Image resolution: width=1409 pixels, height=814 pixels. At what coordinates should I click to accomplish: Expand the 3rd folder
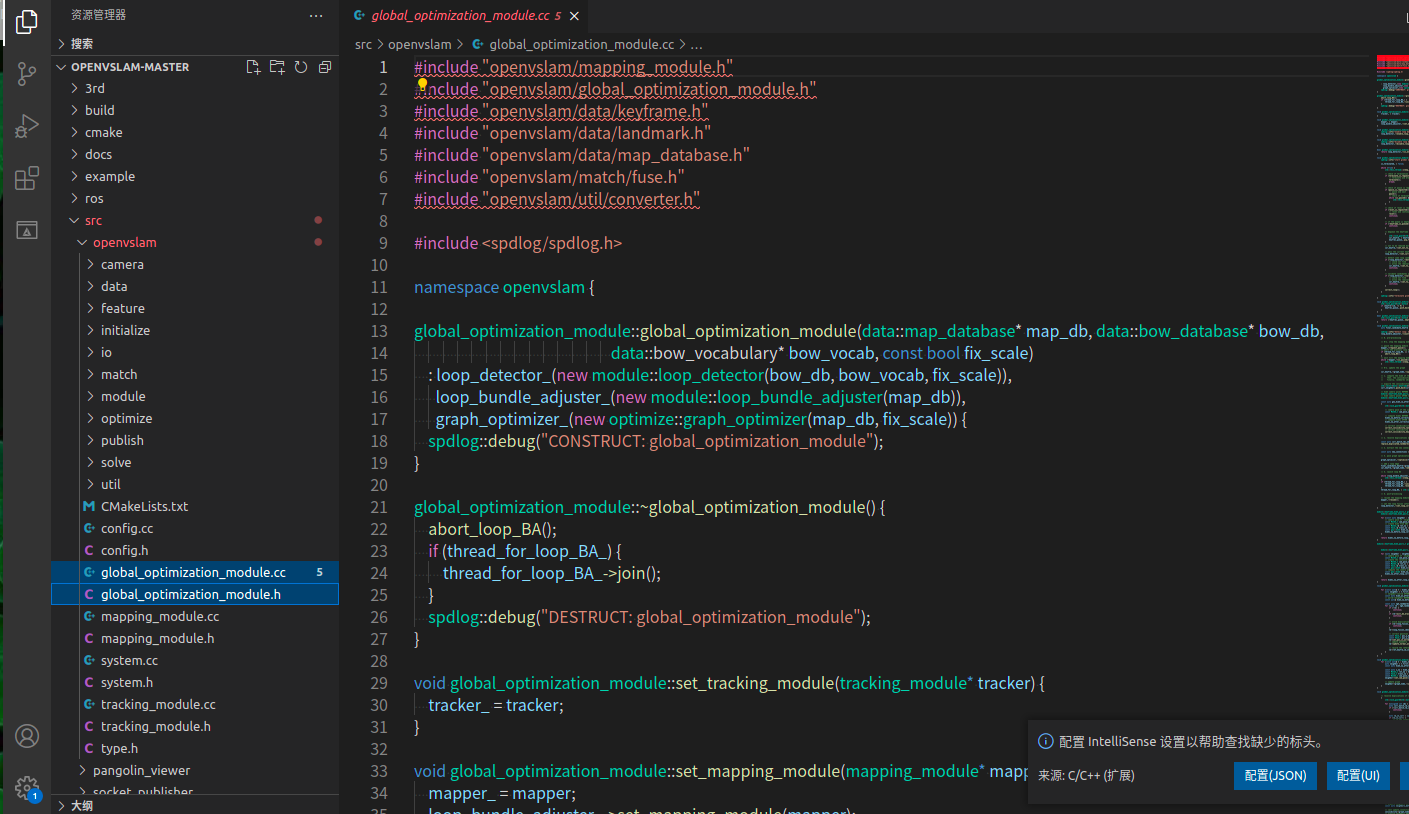click(x=95, y=88)
